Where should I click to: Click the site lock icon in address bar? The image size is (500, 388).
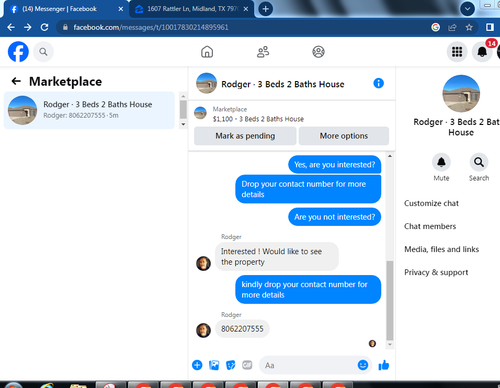tap(65, 27)
